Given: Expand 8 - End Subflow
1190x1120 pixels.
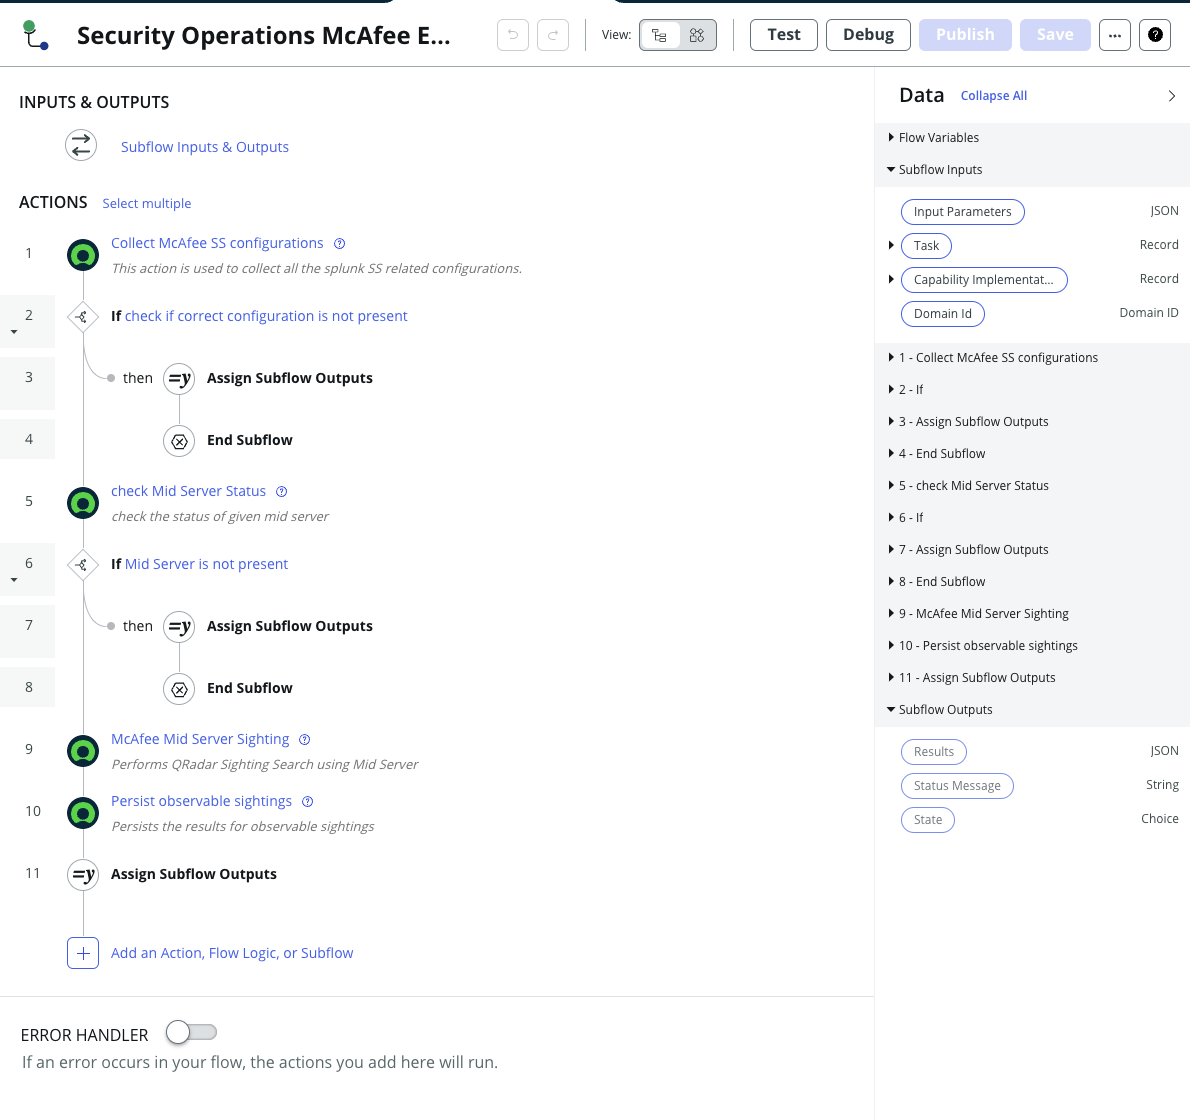Looking at the screenshot, I should (x=891, y=582).
